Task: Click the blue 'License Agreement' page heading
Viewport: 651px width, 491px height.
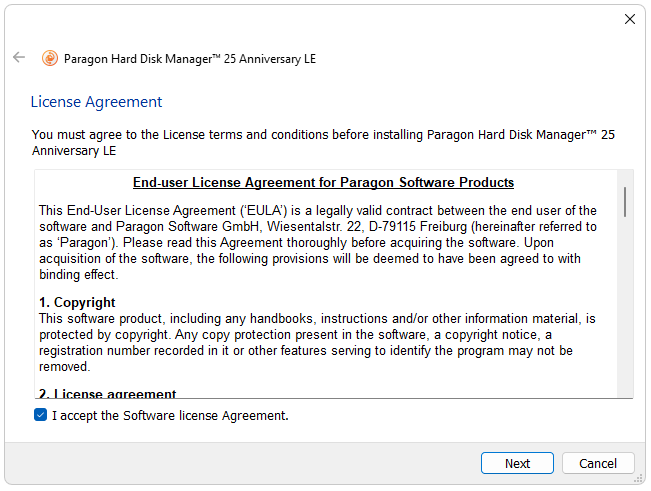Action: click(96, 102)
